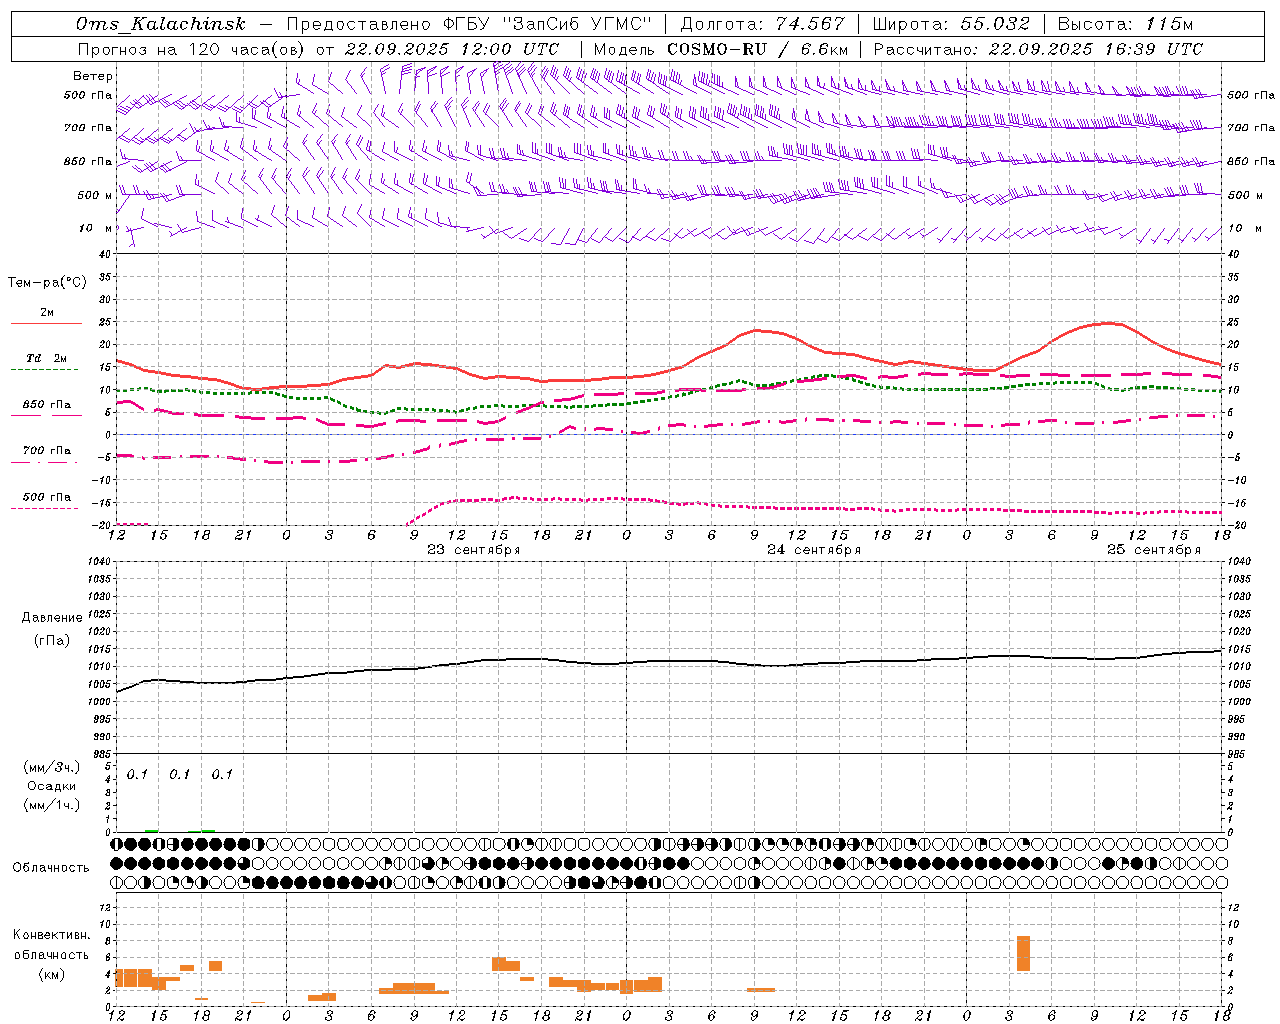Click the 'Высота: 115м' header field
Image resolution: width=1280 pixels, height=1024 pixels.
click(1125, 24)
